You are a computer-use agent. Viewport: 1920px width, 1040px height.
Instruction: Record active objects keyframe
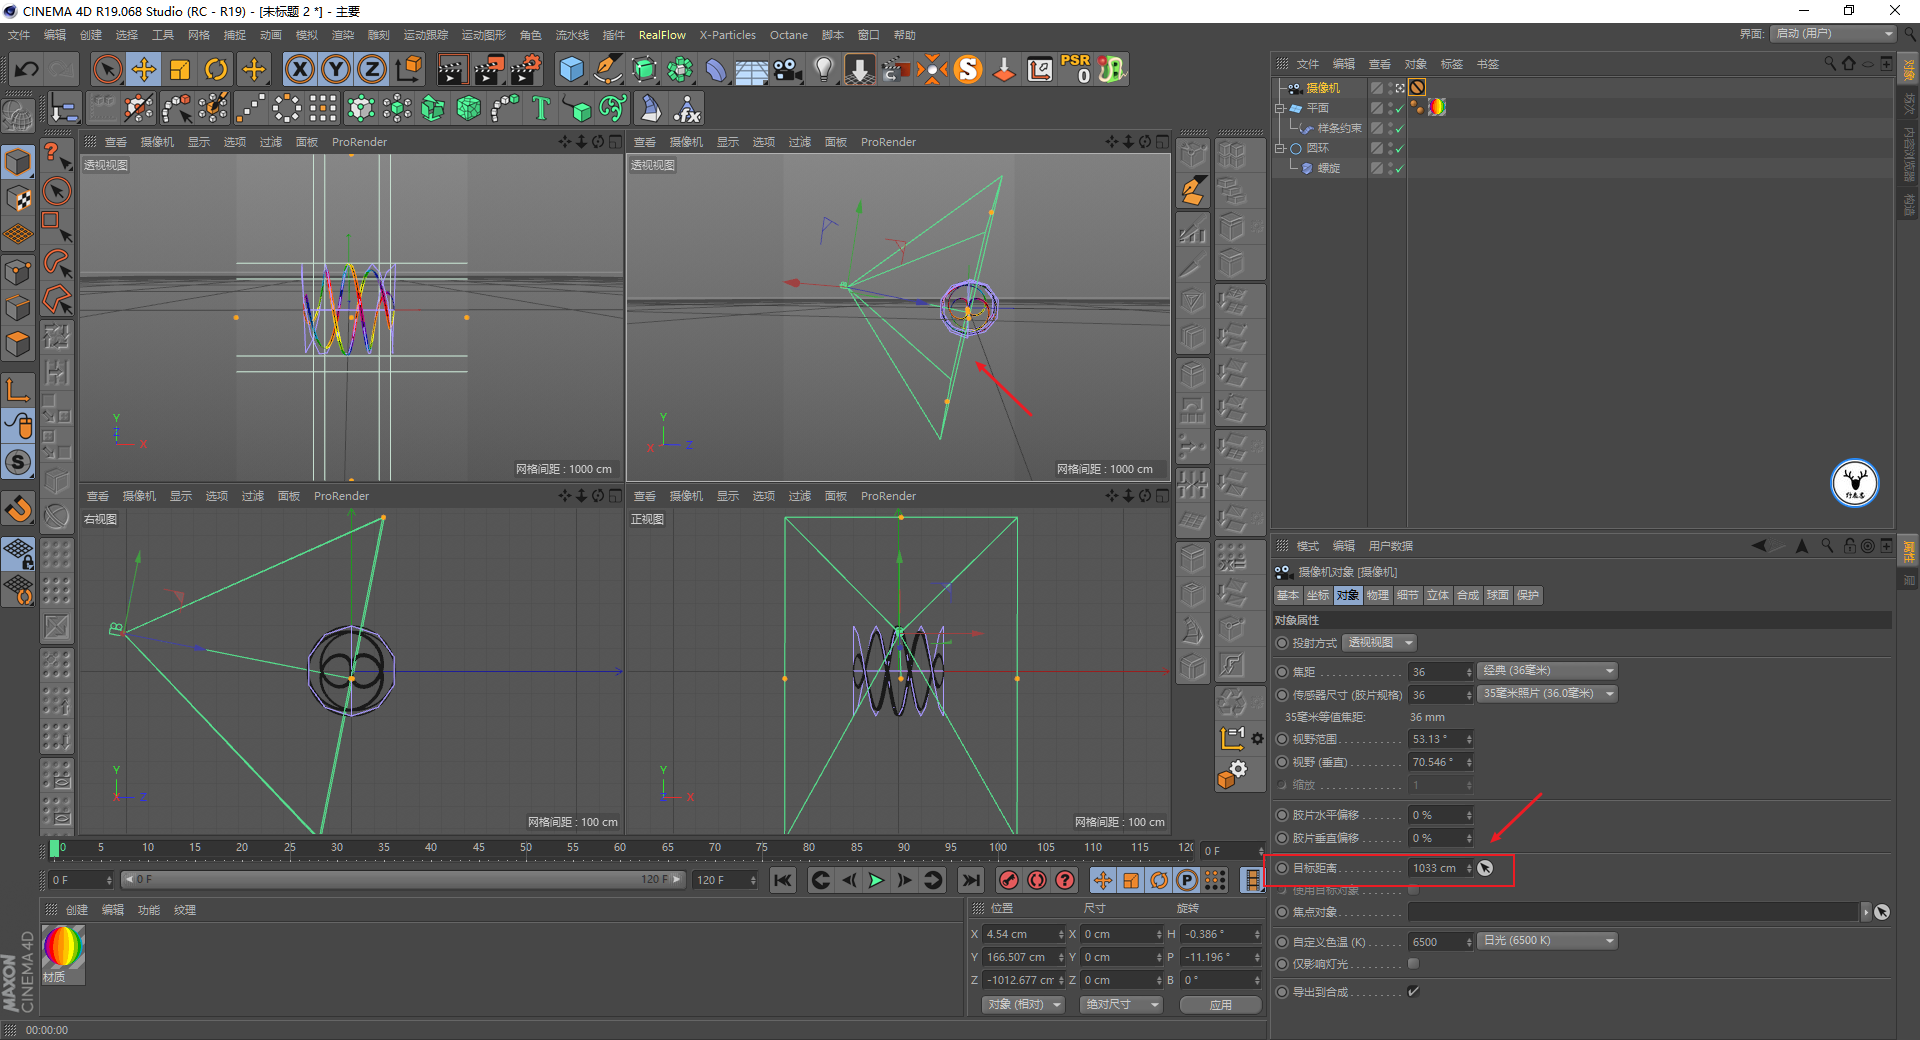(x=1009, y=880)
